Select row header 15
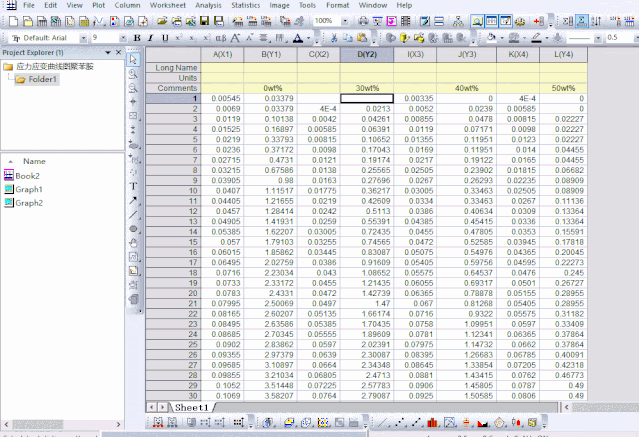This screenshot has height=437, width=639. tap(173, 242)
